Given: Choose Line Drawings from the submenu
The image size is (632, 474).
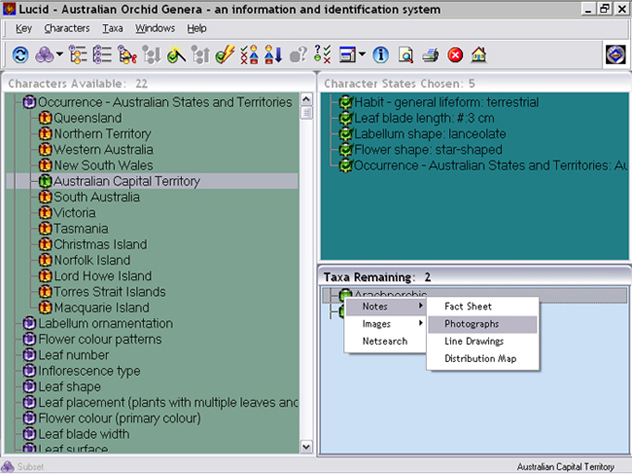Looking at the screenshot, I should (482, 341).
